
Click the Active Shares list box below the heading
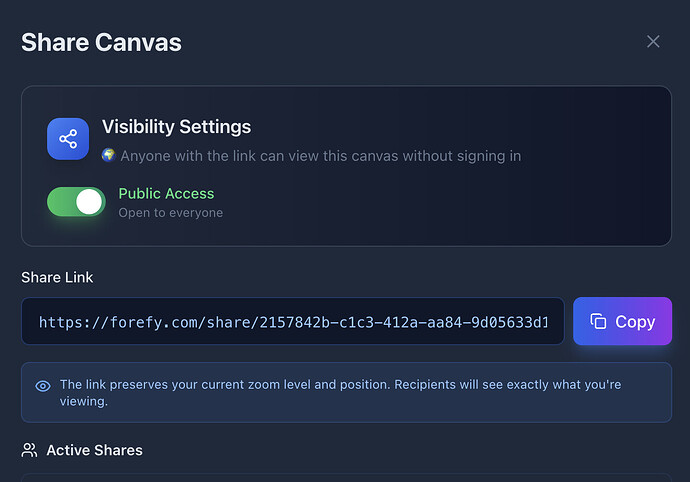345,477
